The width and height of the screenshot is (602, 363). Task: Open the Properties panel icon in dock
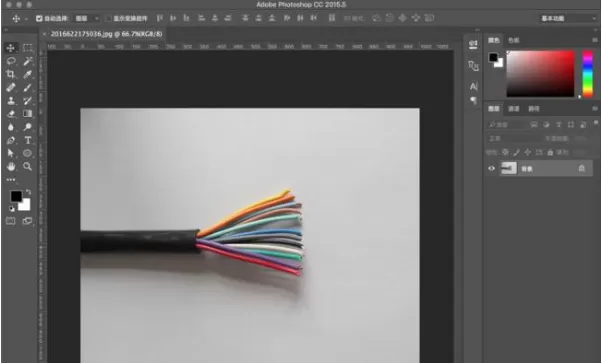473,66
